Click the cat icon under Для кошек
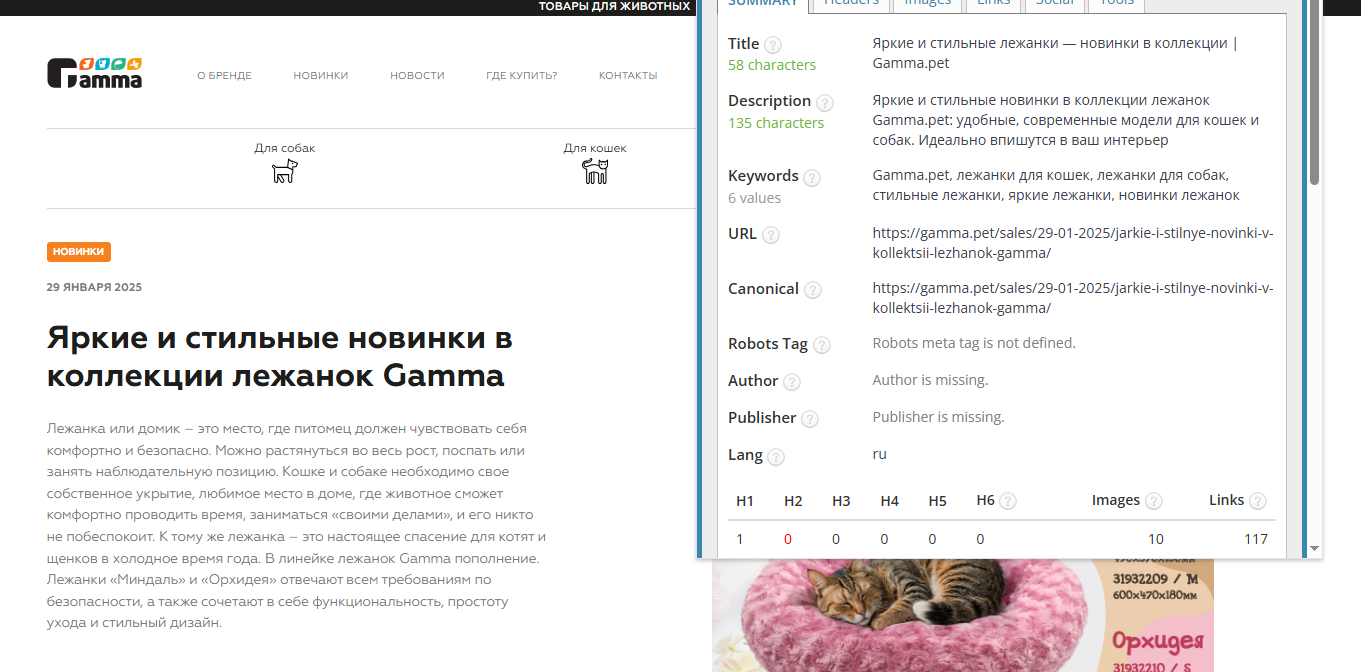This screenshot has width=1361, height=672. point(595,171)
